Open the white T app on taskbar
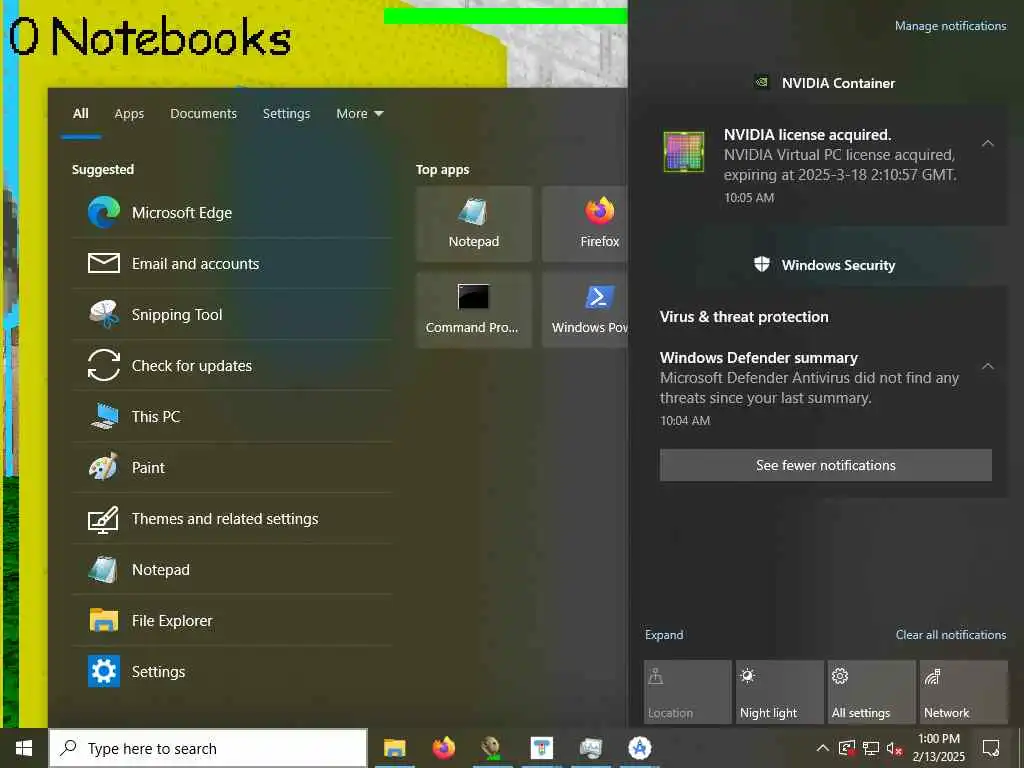 pos(541,748)
